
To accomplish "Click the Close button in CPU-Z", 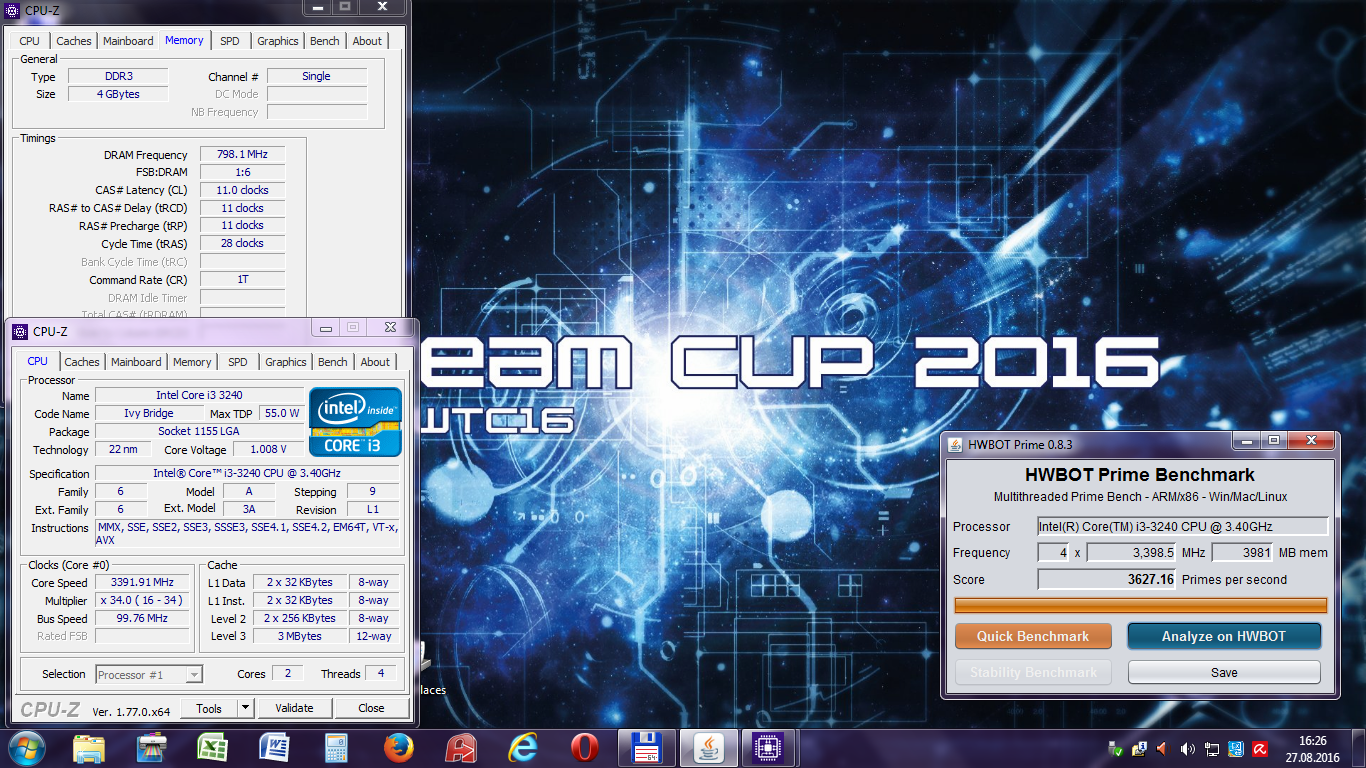I will (371, 708).
